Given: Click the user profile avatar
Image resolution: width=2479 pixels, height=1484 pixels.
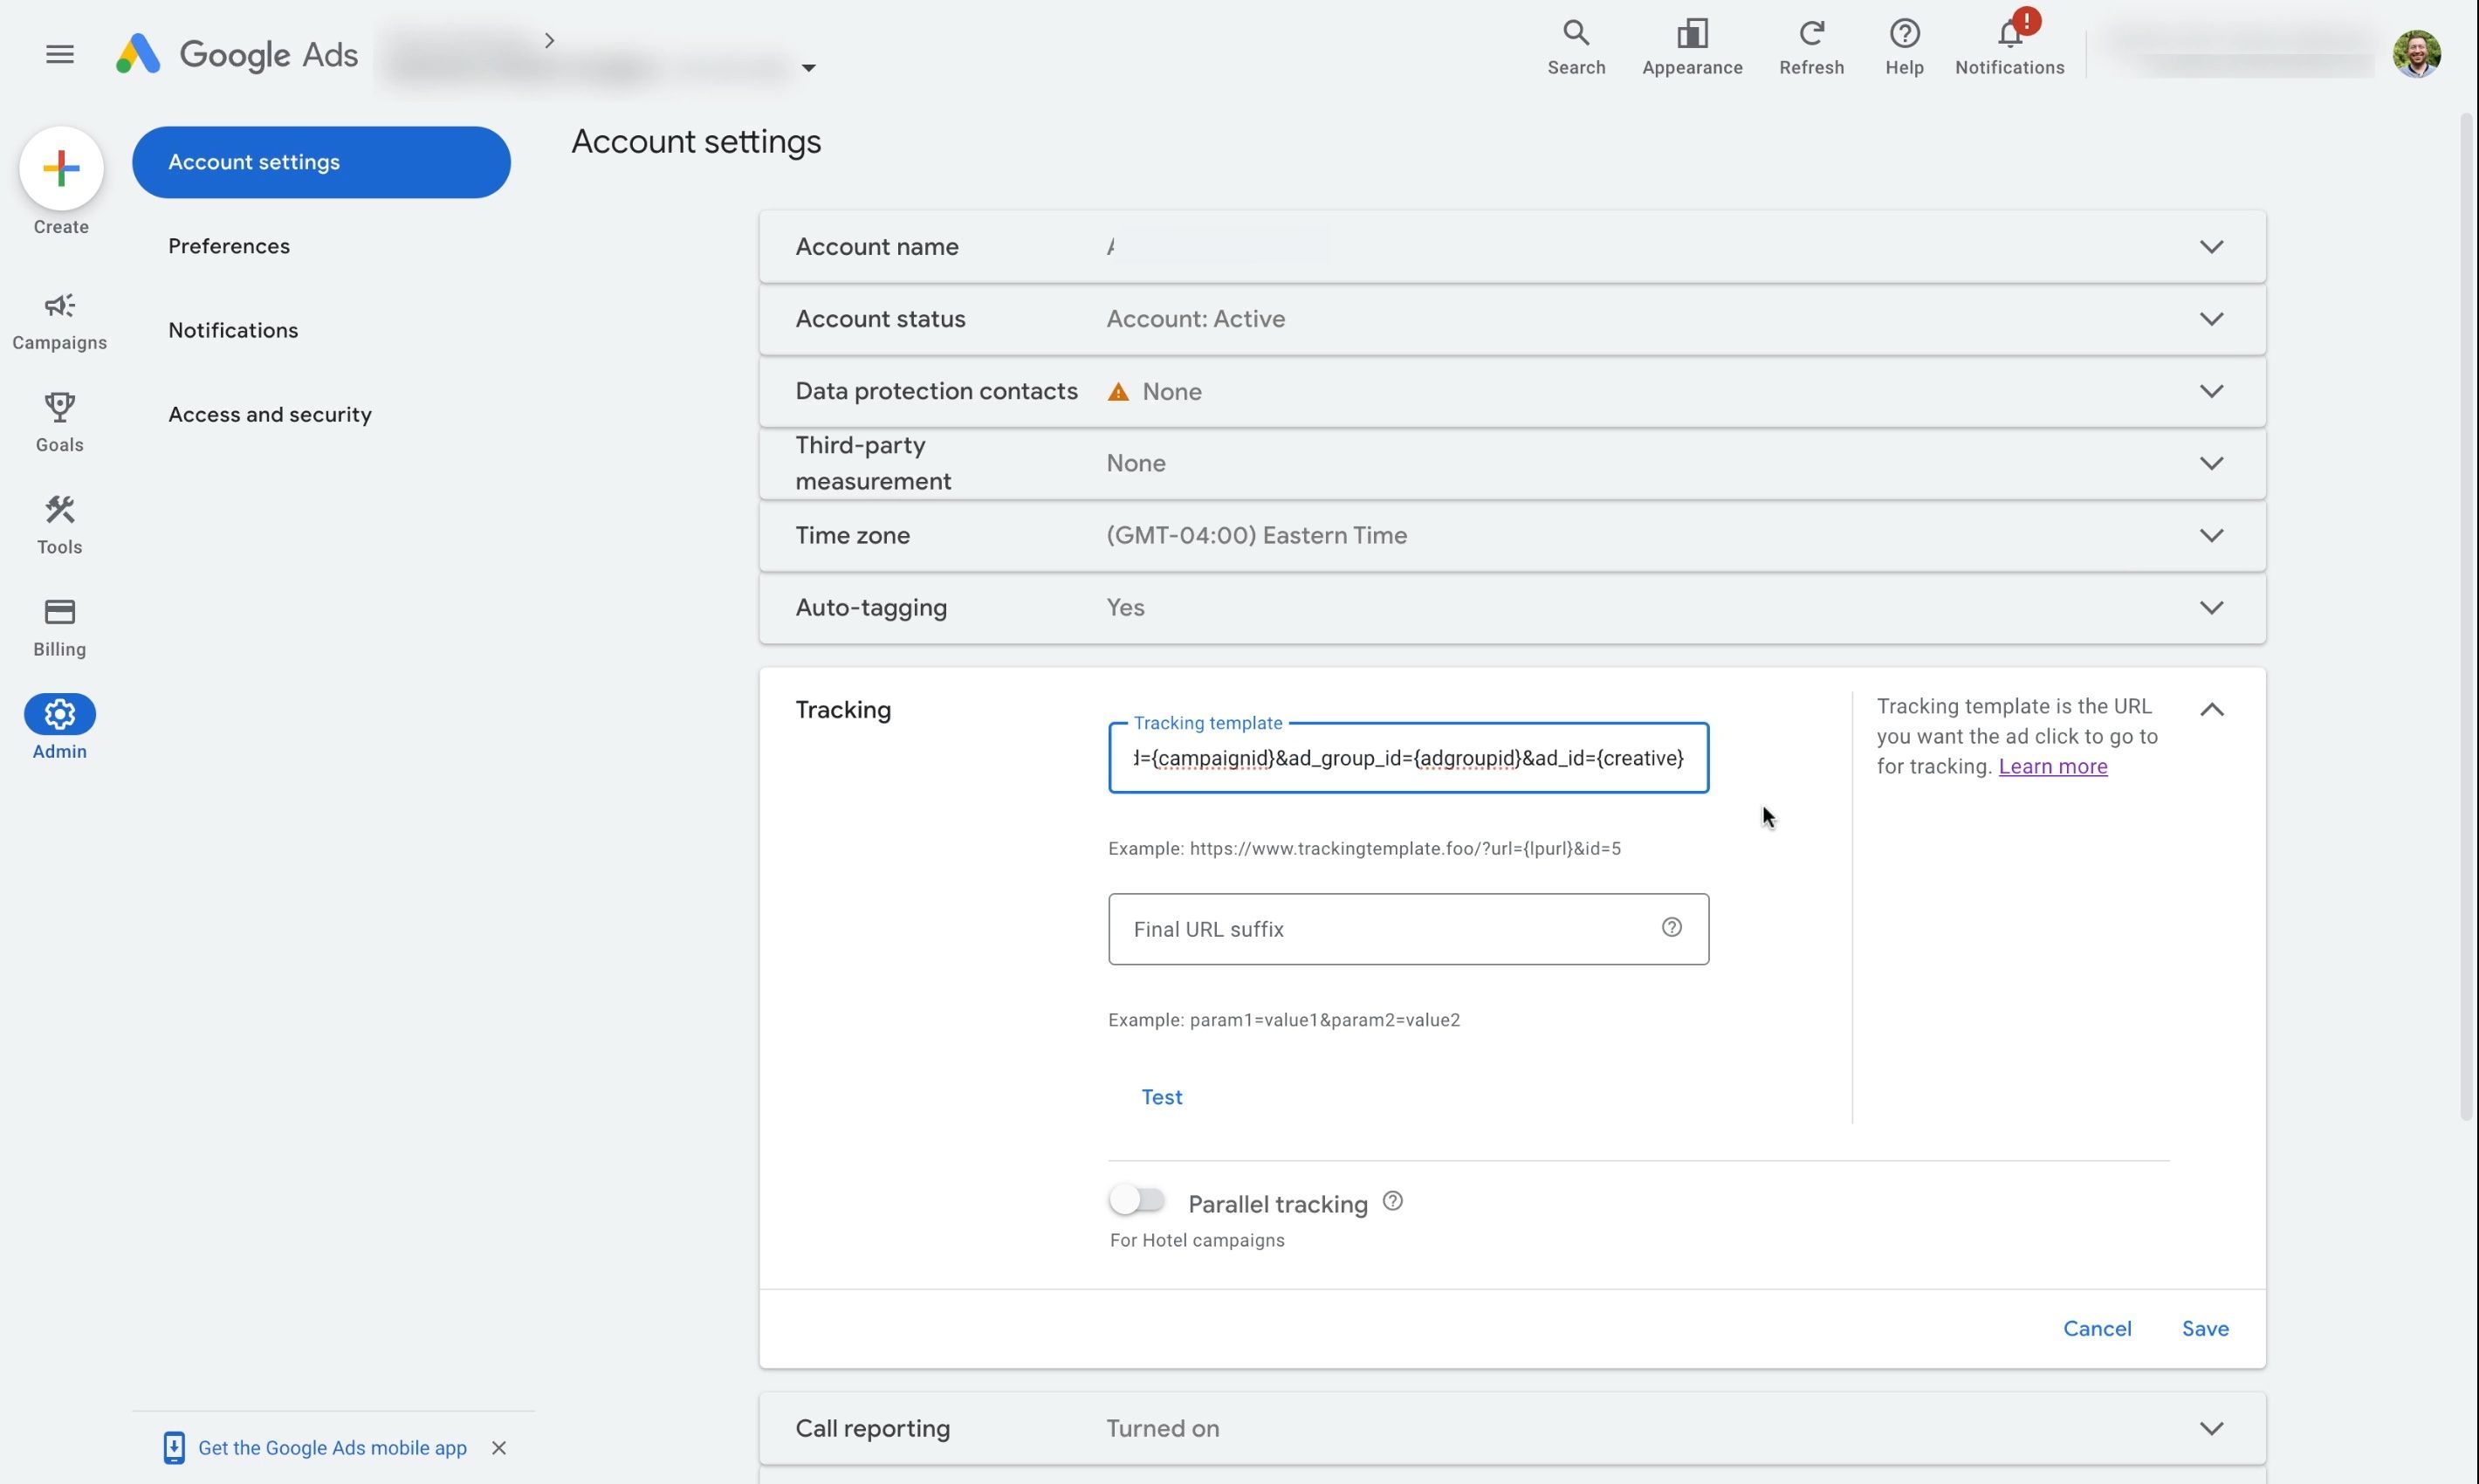Looking at the screenshot, I should point(2416,53).
